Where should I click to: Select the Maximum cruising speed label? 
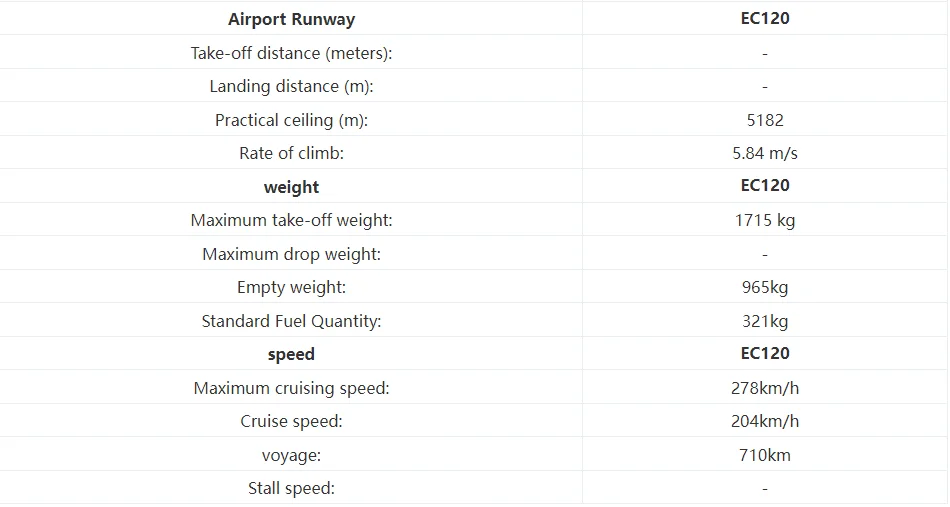coord(291,388)
